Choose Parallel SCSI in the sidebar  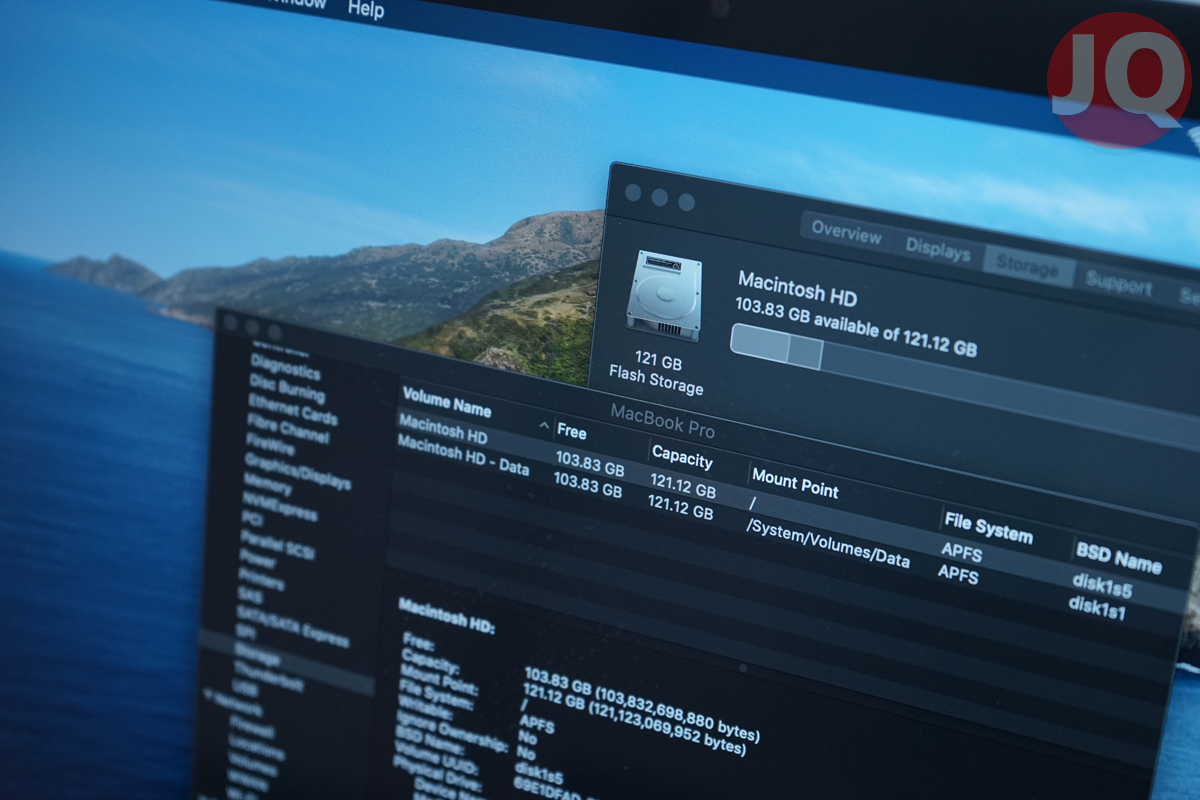click(277, 545)
